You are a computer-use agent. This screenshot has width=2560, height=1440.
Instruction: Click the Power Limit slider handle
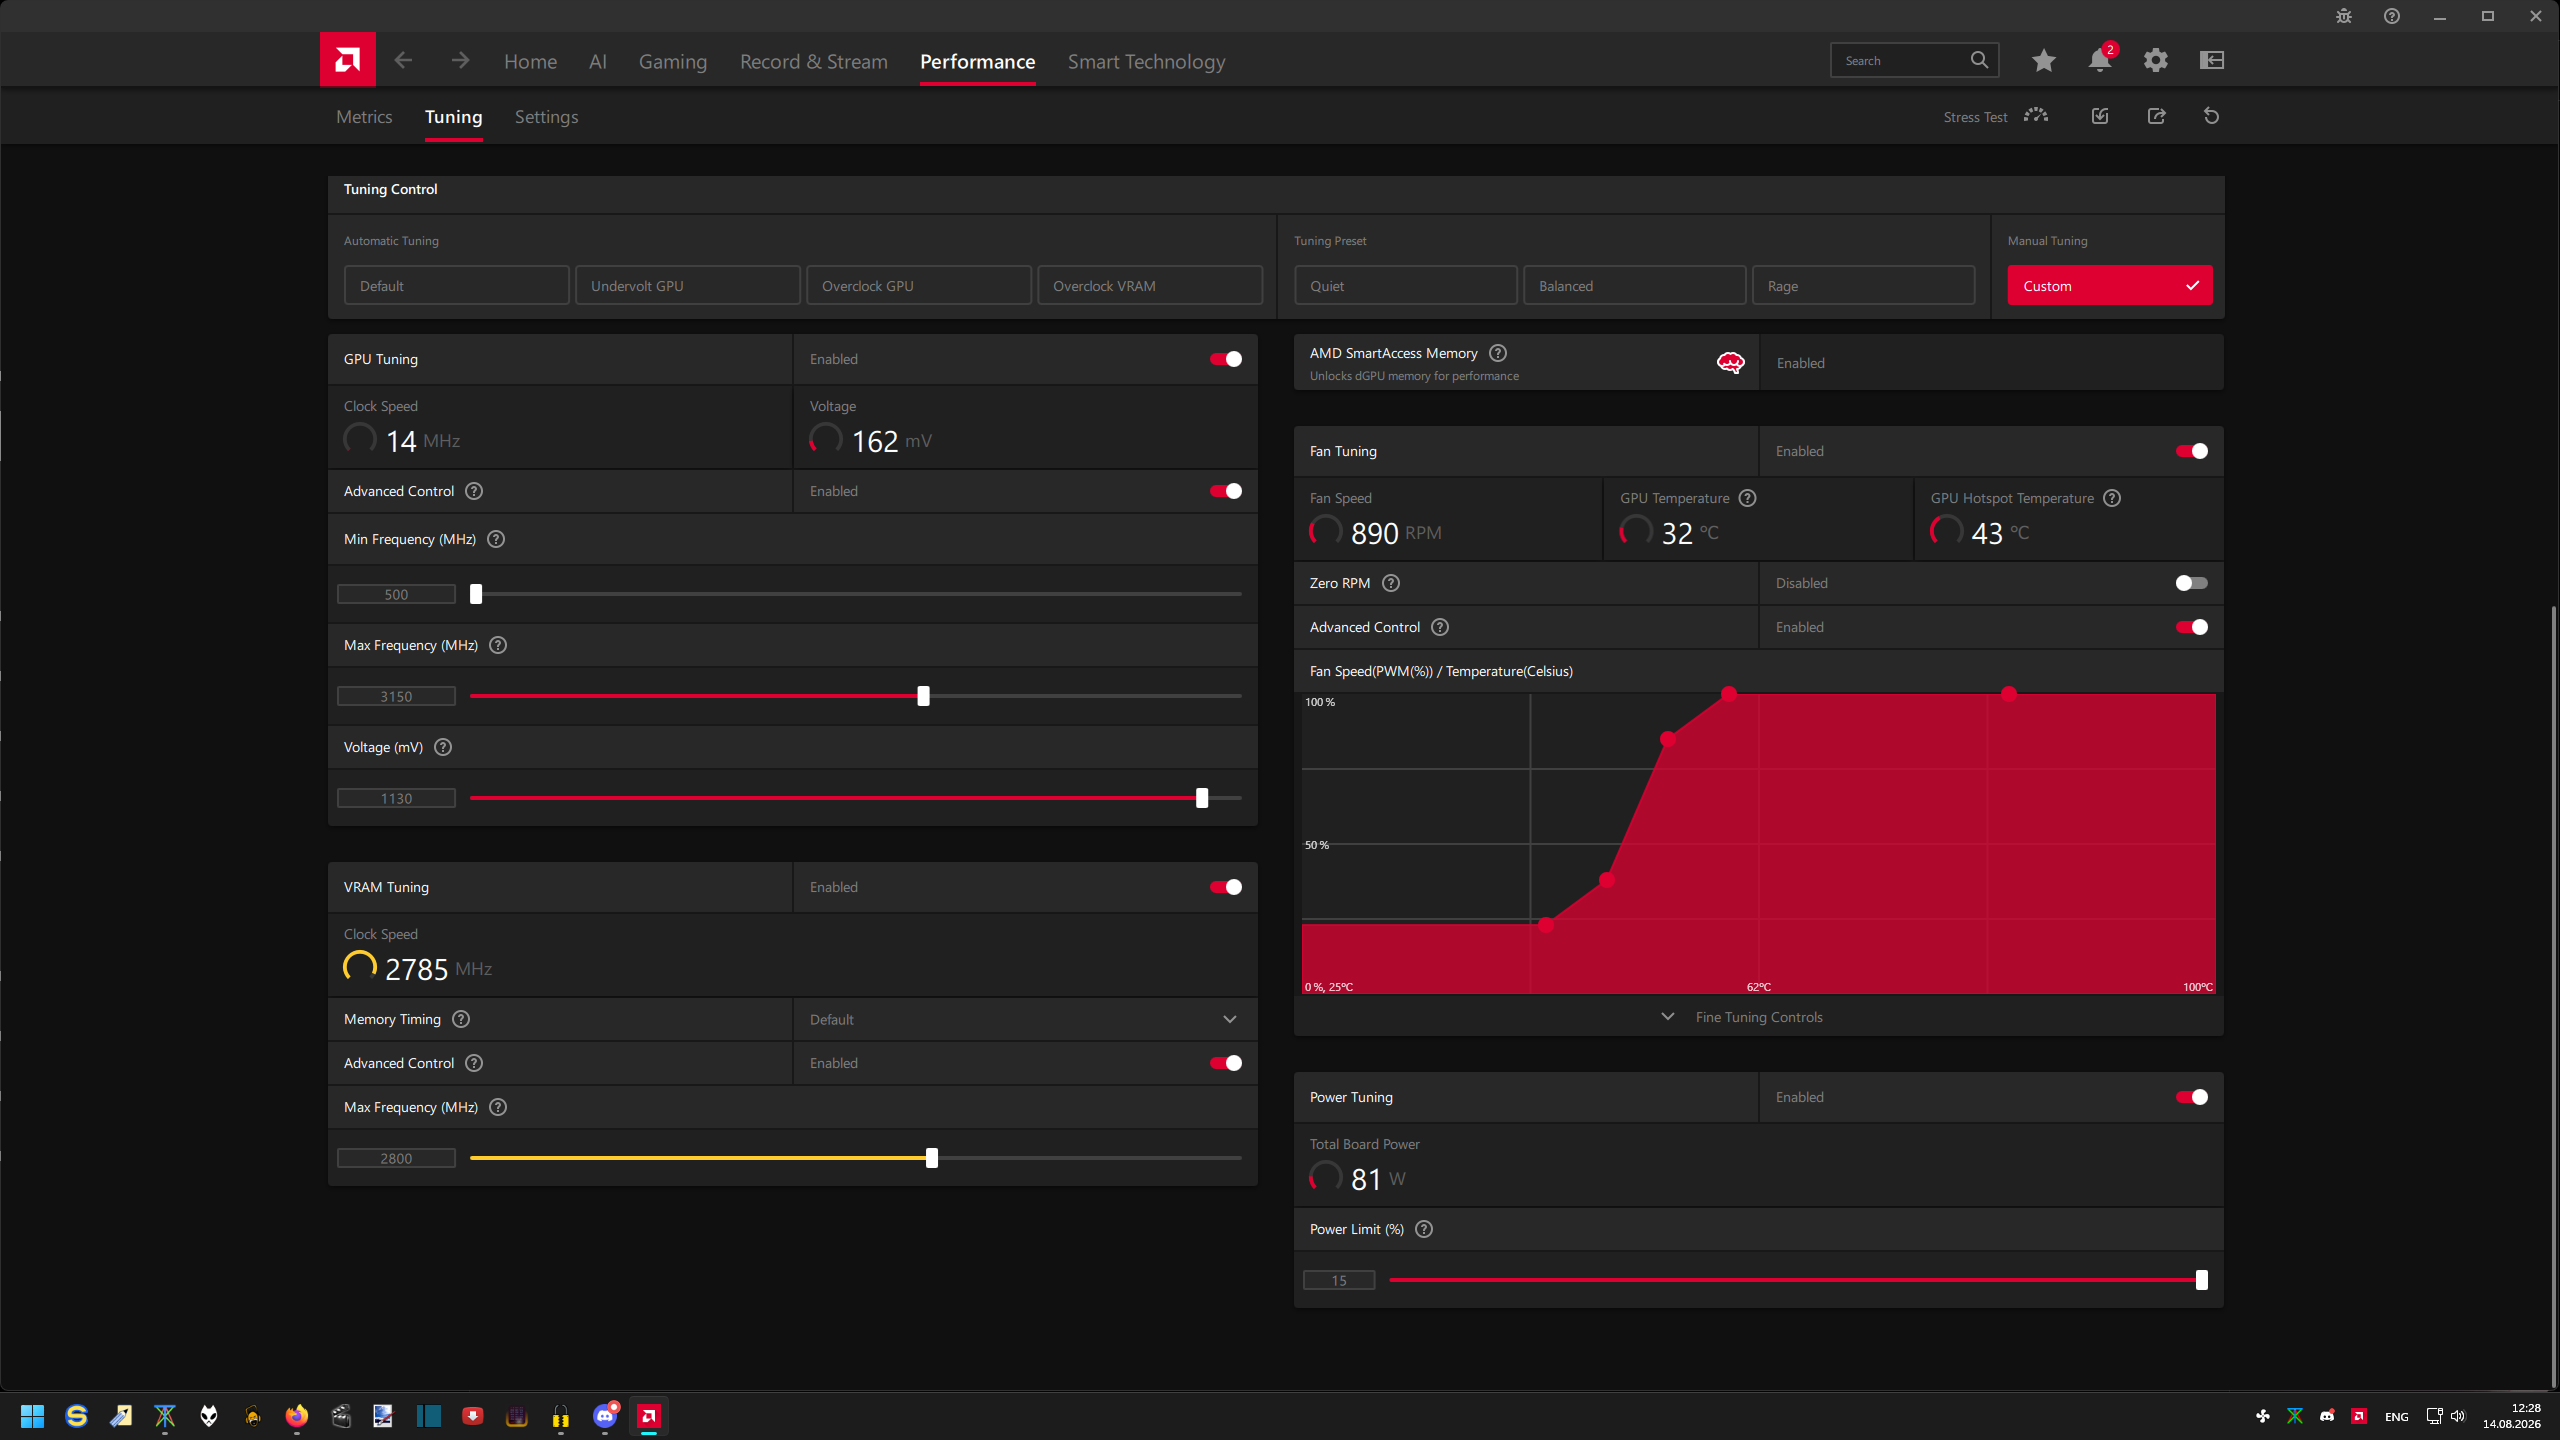2201,1280
